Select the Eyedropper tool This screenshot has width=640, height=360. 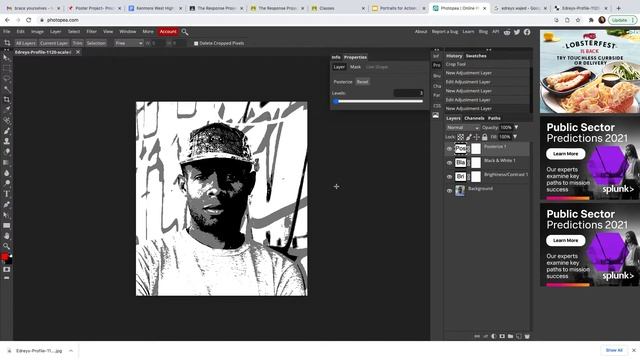(6, 110)
